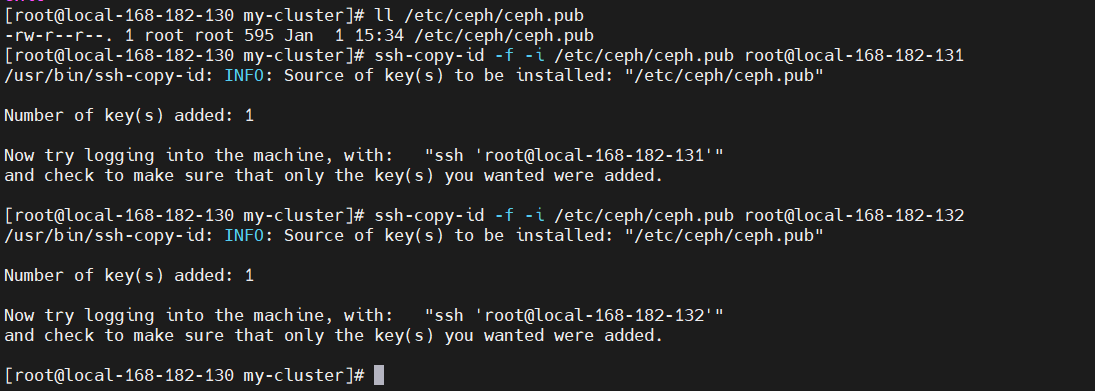Click the ceph.pub file listing with permissions
Screen dimensions: 1095x391
coord(299,36)
